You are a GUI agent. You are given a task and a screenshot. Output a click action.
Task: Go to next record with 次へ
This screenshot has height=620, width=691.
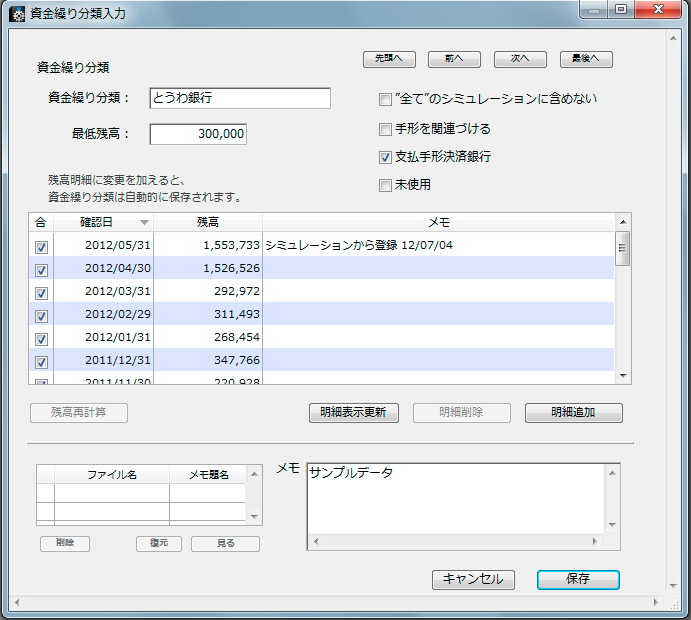pyautogui.click(x=520, y=59)
